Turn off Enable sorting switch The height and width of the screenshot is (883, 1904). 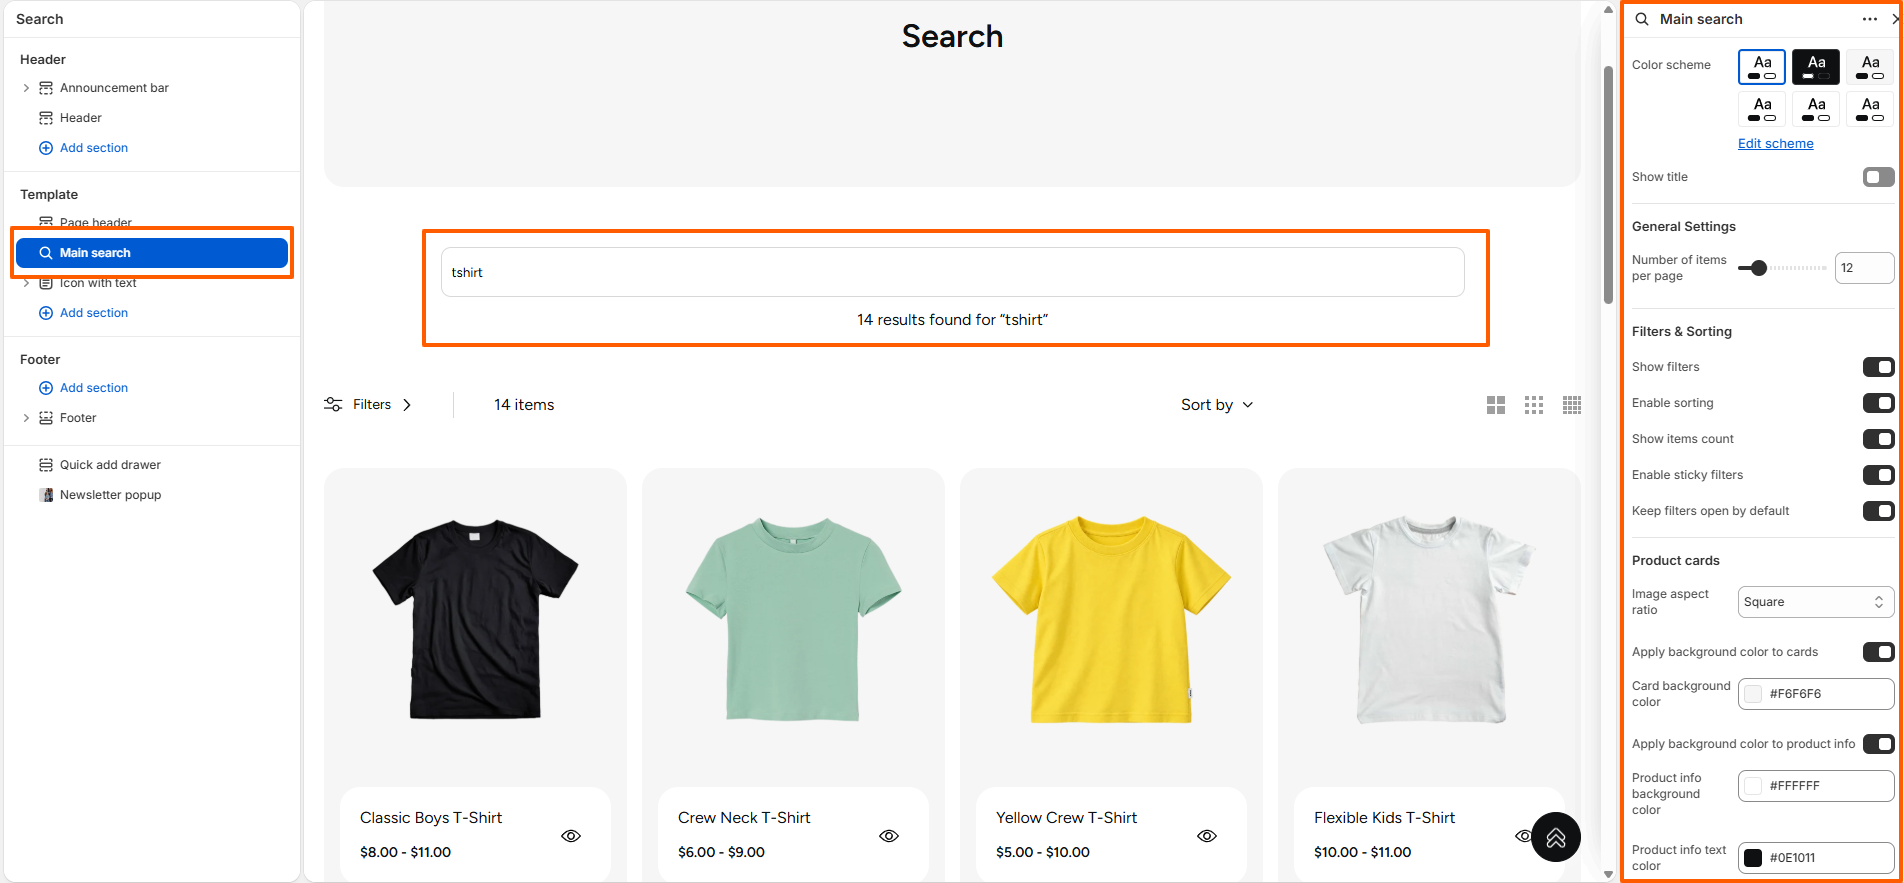[x=1878, y=403]
